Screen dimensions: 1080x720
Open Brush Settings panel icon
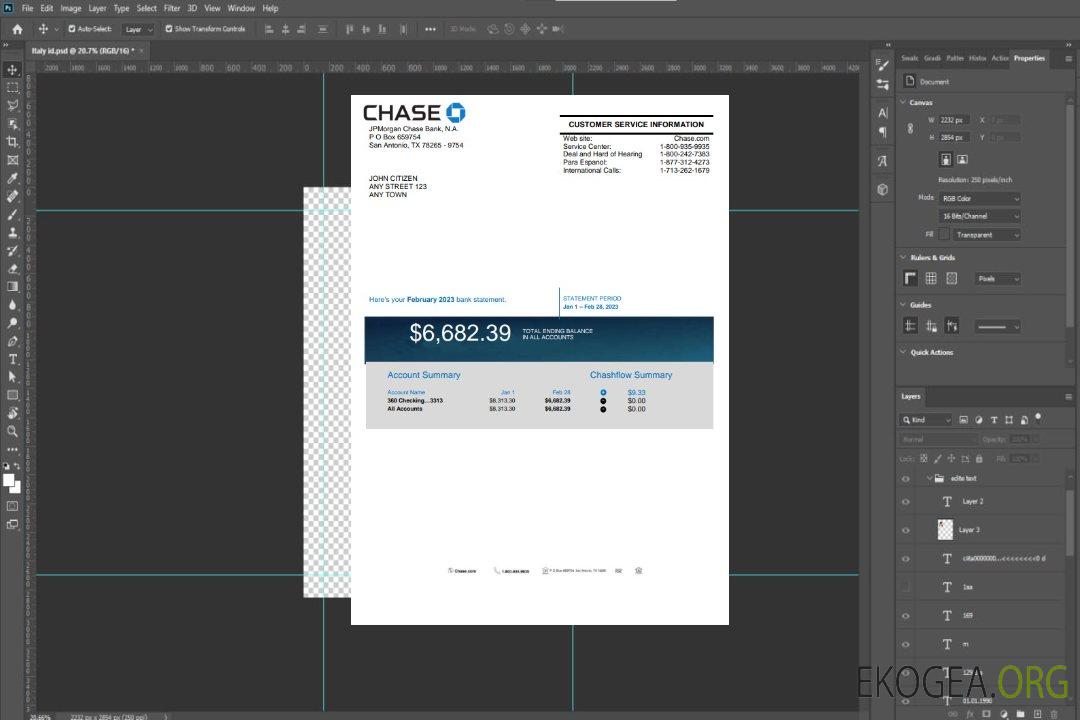point(882,65)
